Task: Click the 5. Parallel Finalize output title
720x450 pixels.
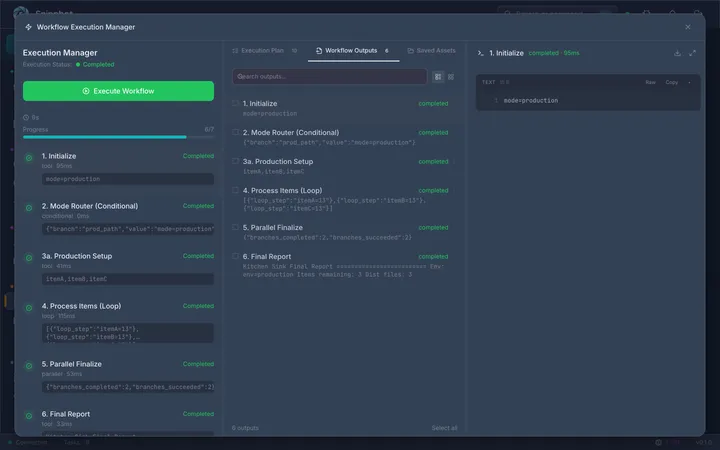Action: click(273, 227)
